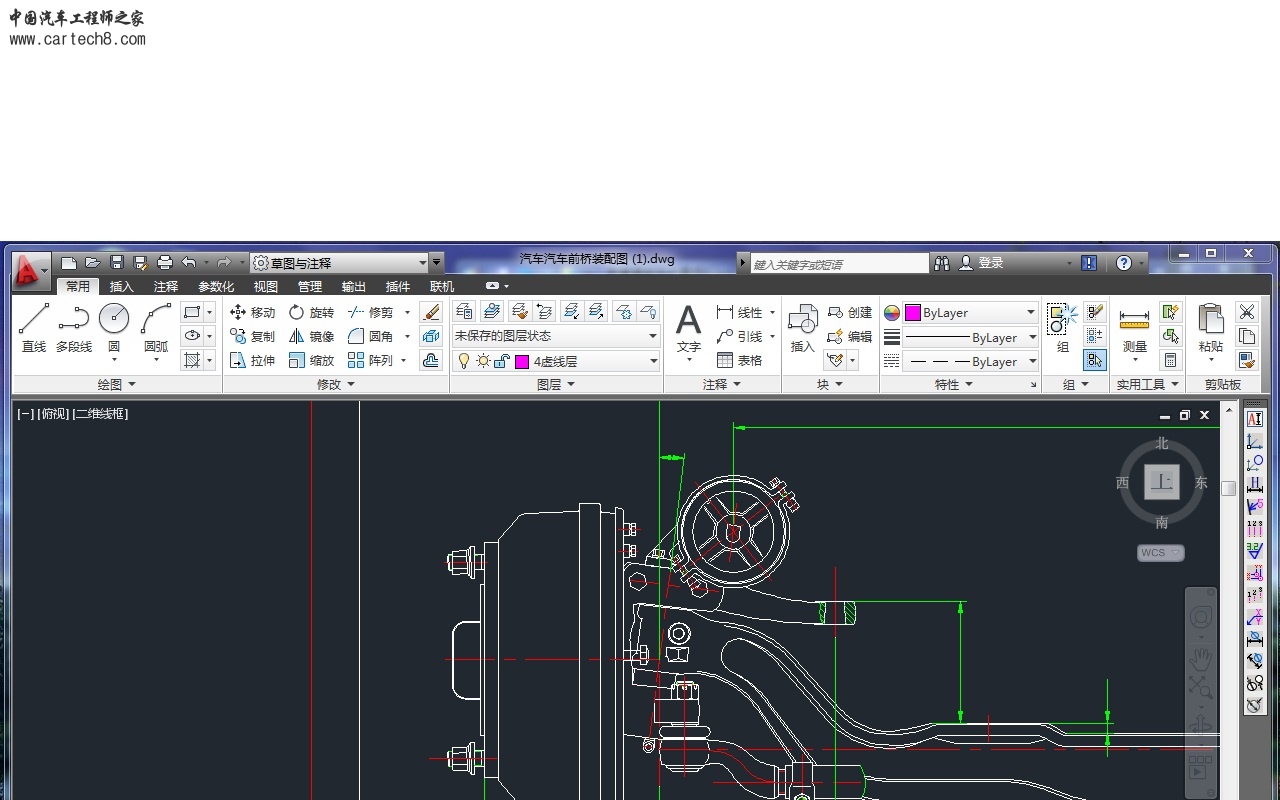Screen dimensions: 1280x800
Task: Open the 文字 (Text) annotation tool
Action: tap(688, 328)
